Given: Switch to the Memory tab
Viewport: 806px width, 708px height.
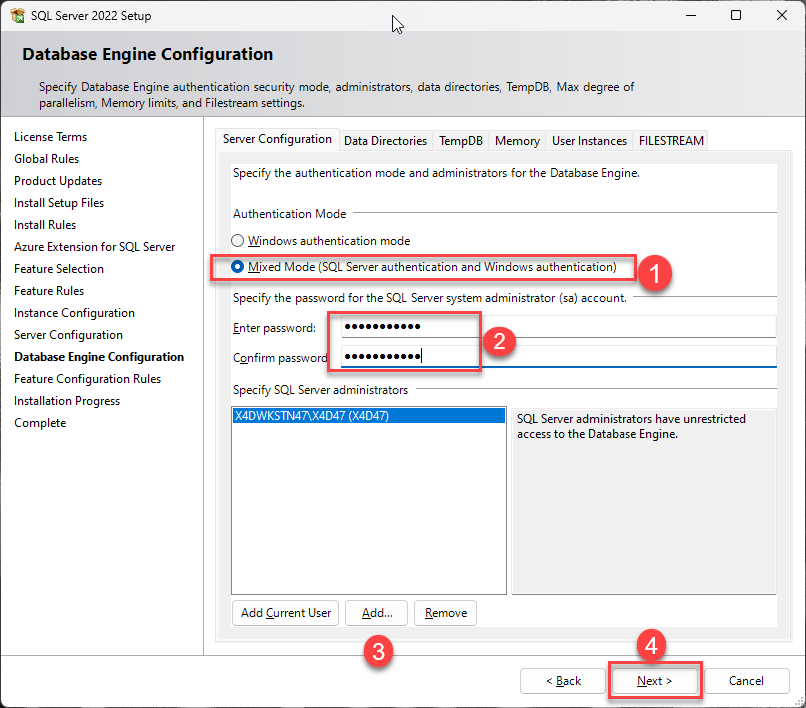Looking at the screenshot, I should (517, 141).
